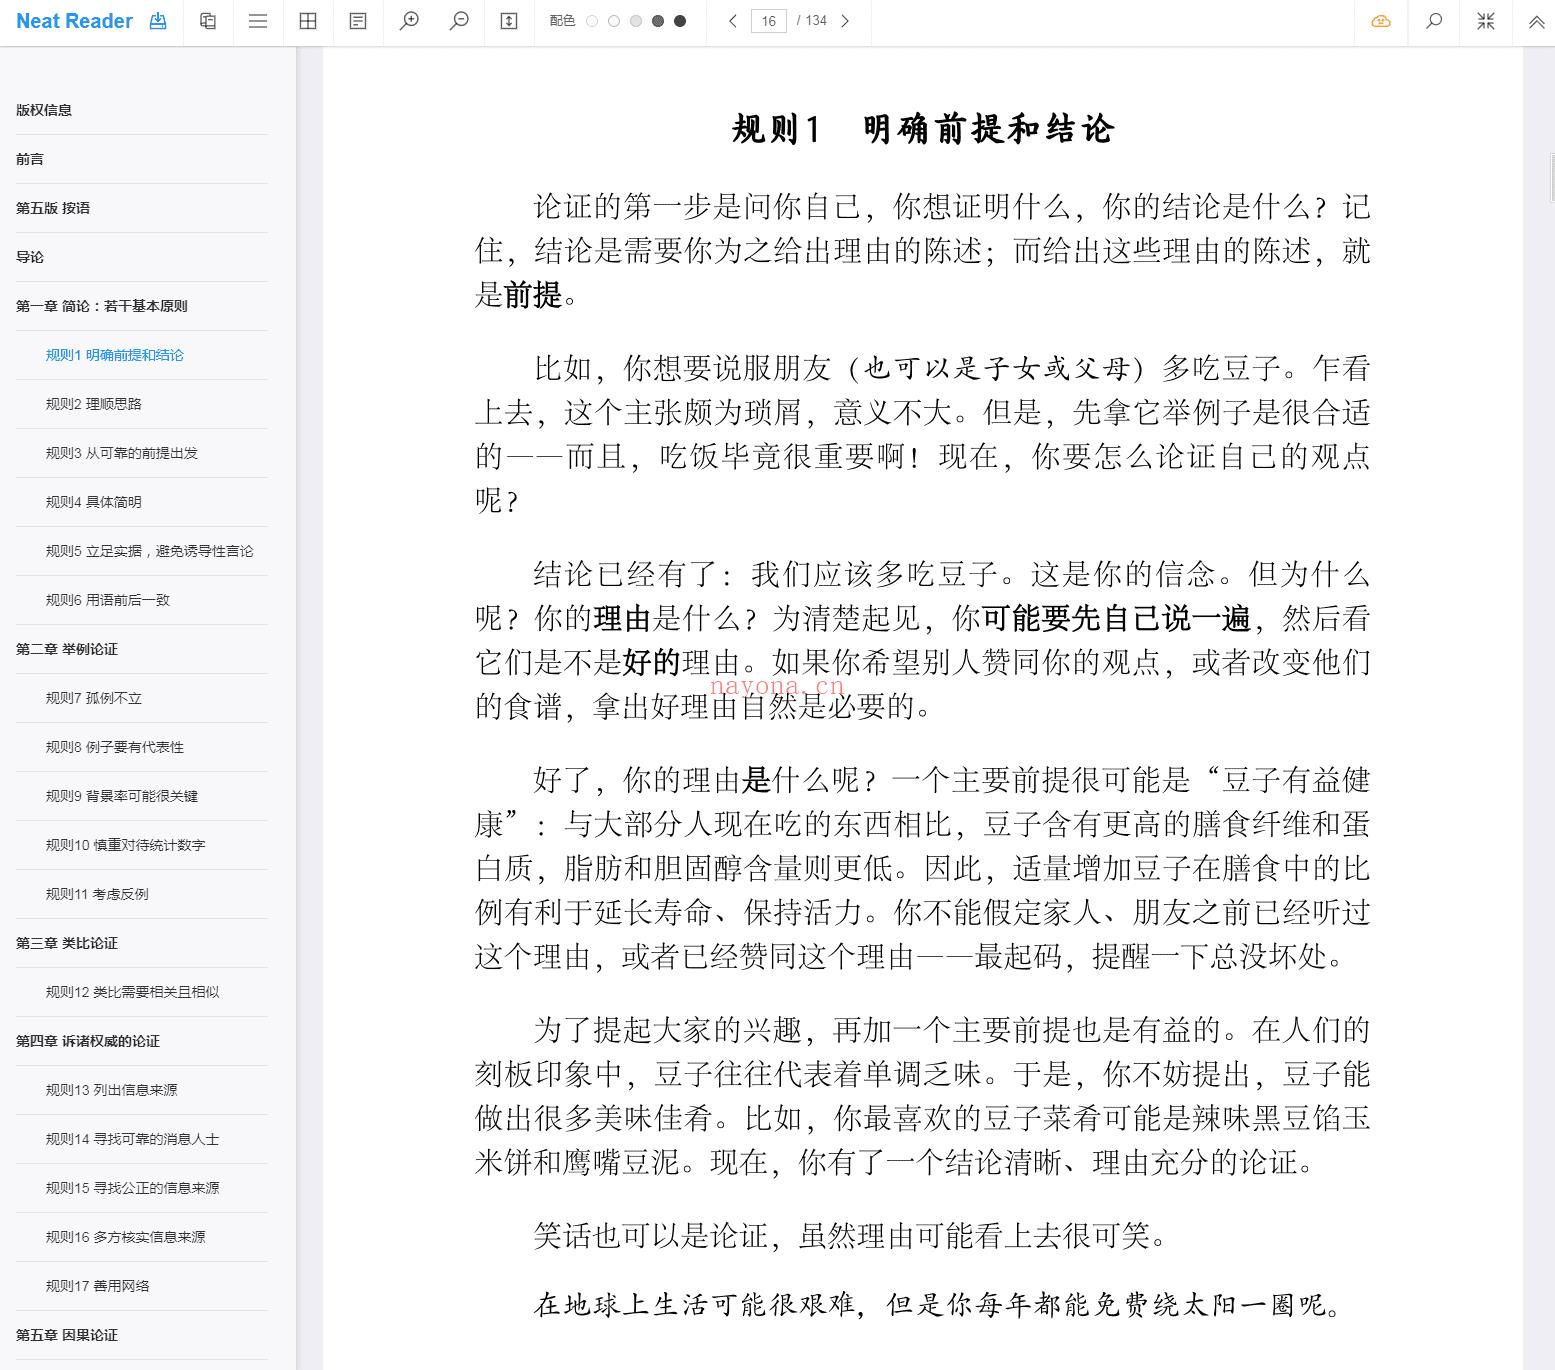Select the light gray color scheme dot
Screen dimensions: 1555x1370
pos(636,21)
